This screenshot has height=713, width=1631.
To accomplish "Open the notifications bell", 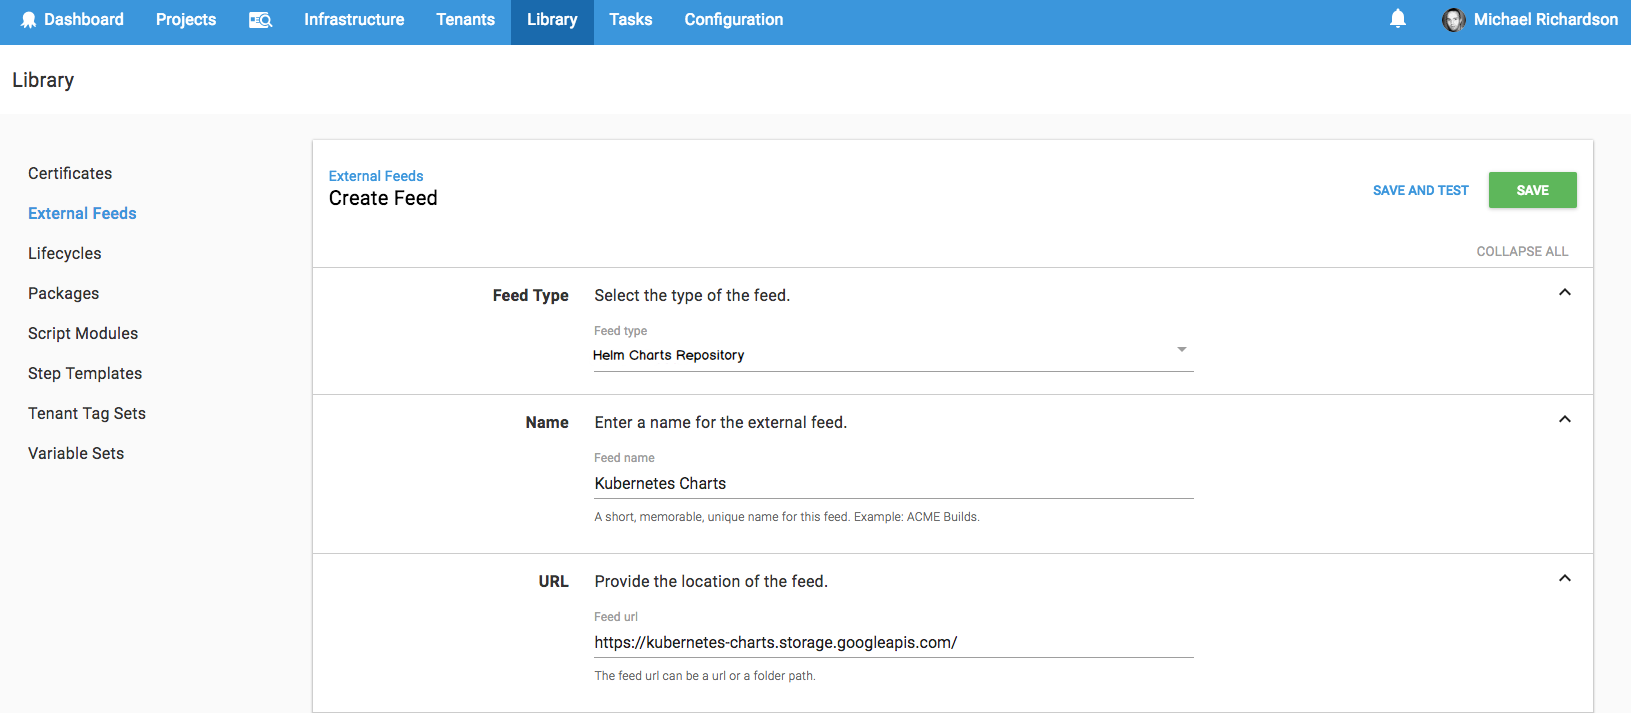I will pos(1398,19).
